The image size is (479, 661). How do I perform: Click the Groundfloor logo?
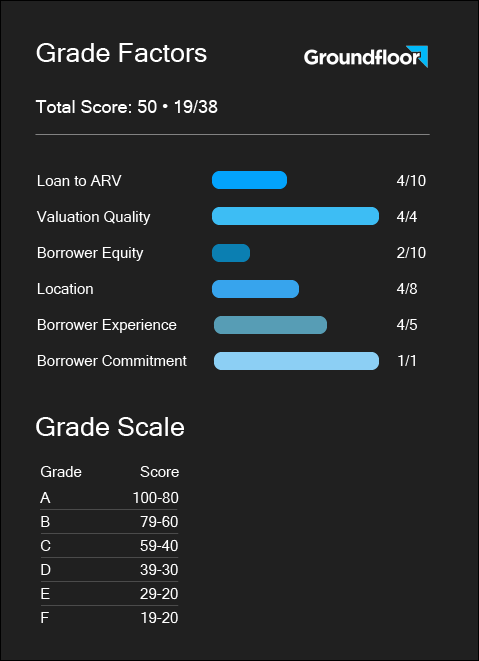pos(366,56)
